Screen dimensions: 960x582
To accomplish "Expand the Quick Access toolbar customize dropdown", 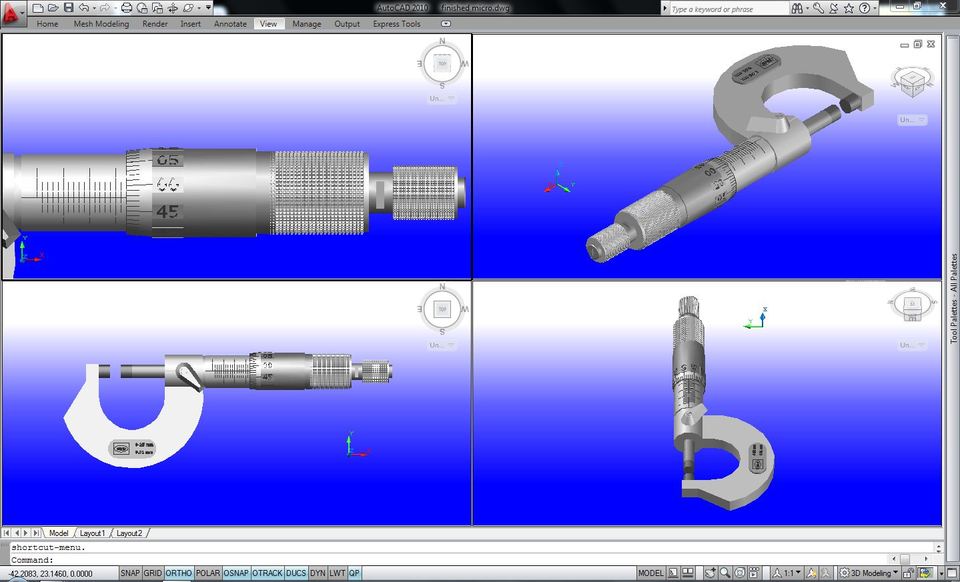I will [208, 6].
